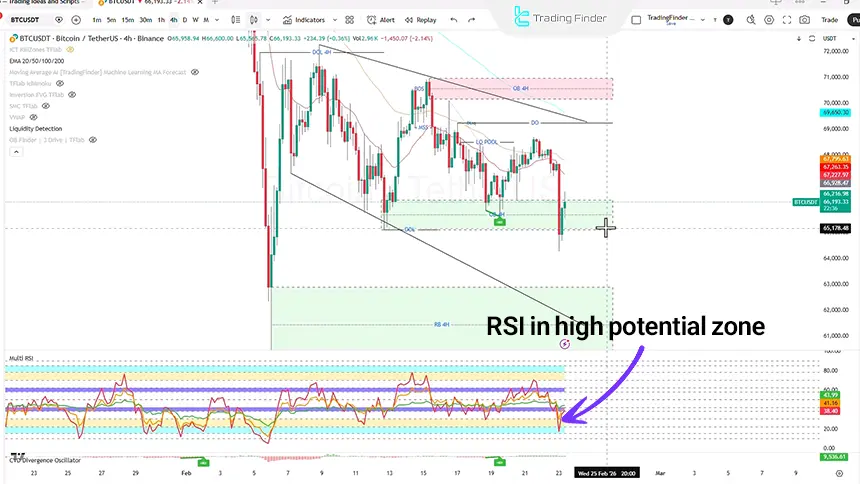Click the undo arrow

454,20
